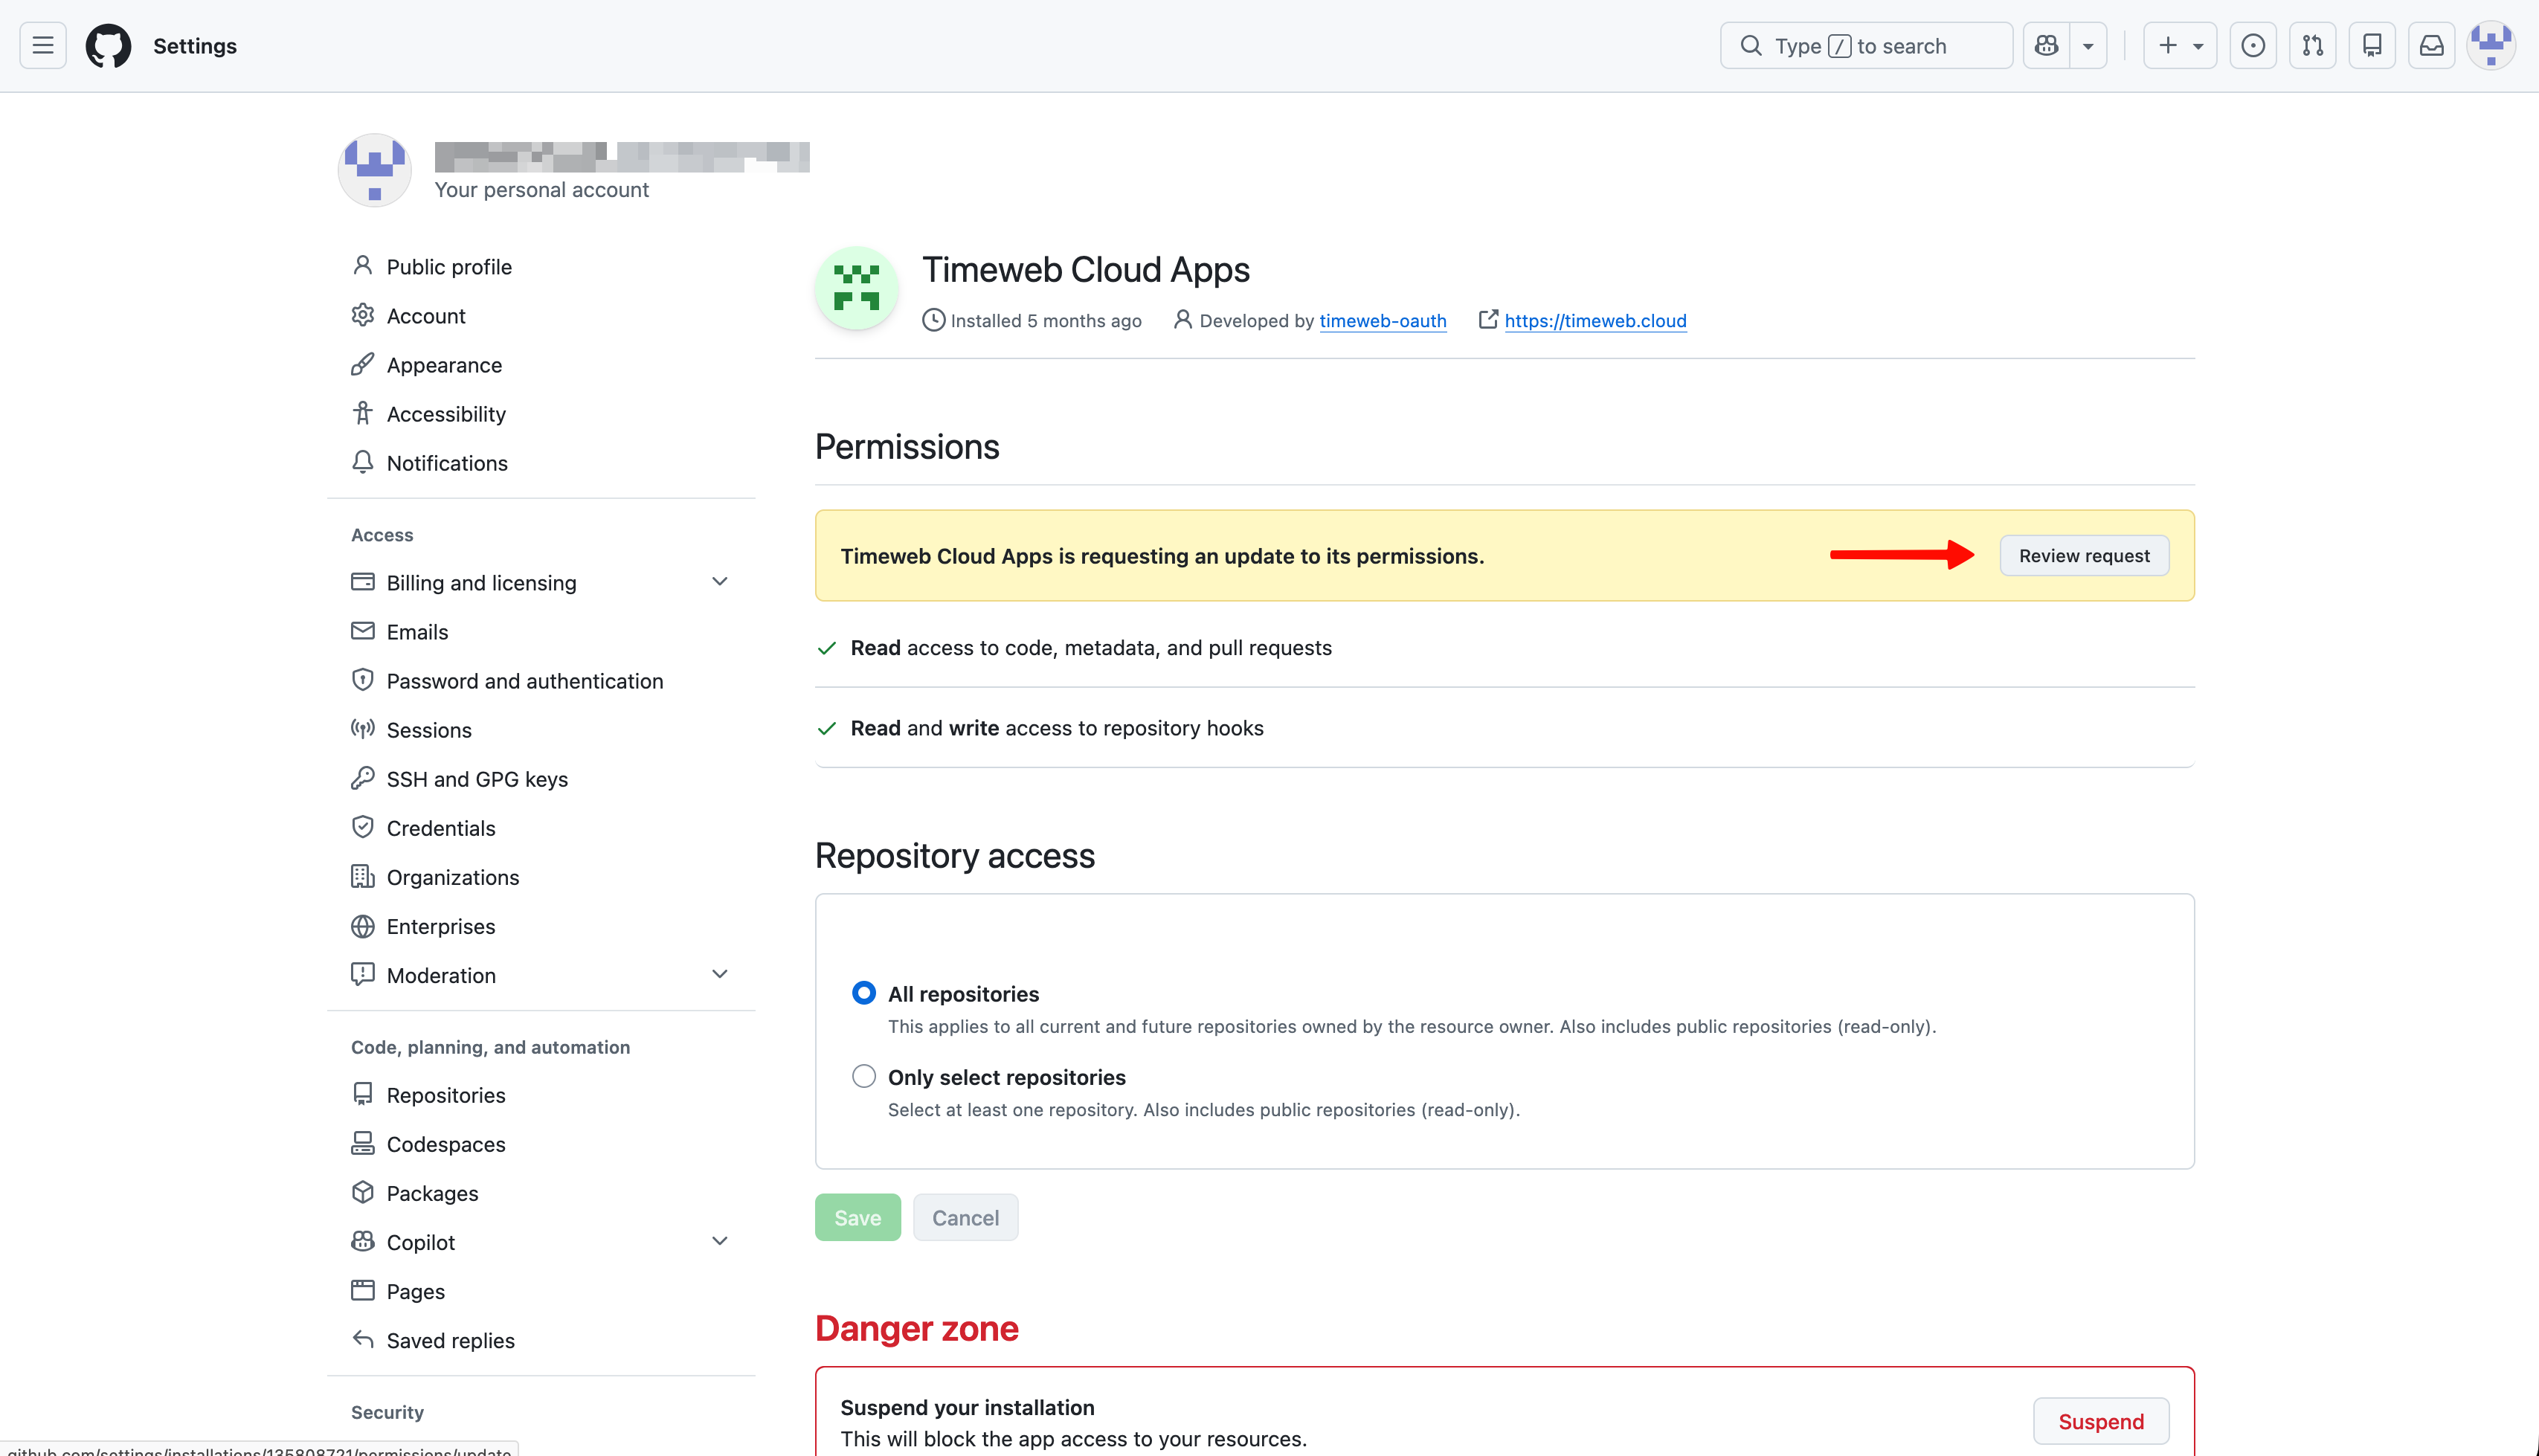Click the Appearance paintbrush icon
Image resolution: width=2539 pixels, height=1456 pixels.
click(x=362, y=364)
